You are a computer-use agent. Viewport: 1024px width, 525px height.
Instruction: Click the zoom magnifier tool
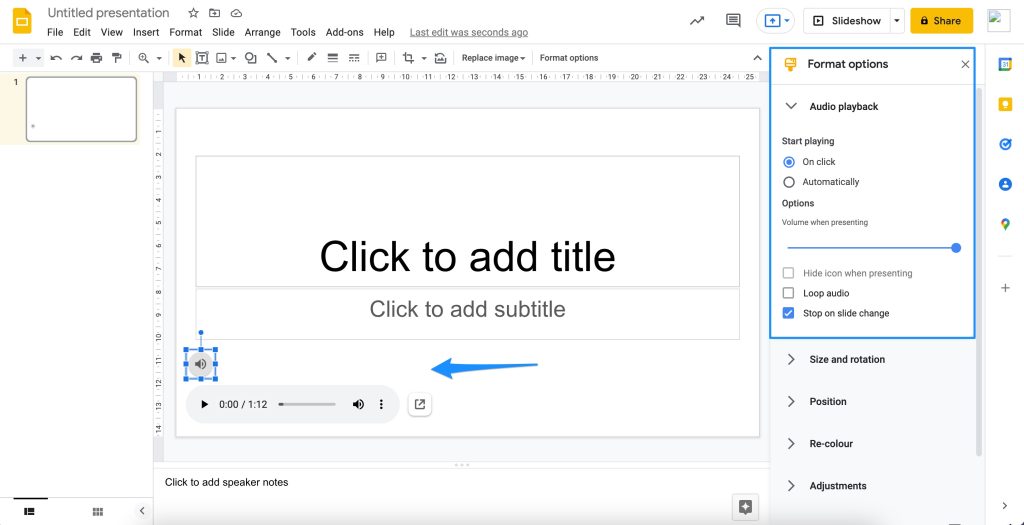pyautogui.click(x=144, y=58)
